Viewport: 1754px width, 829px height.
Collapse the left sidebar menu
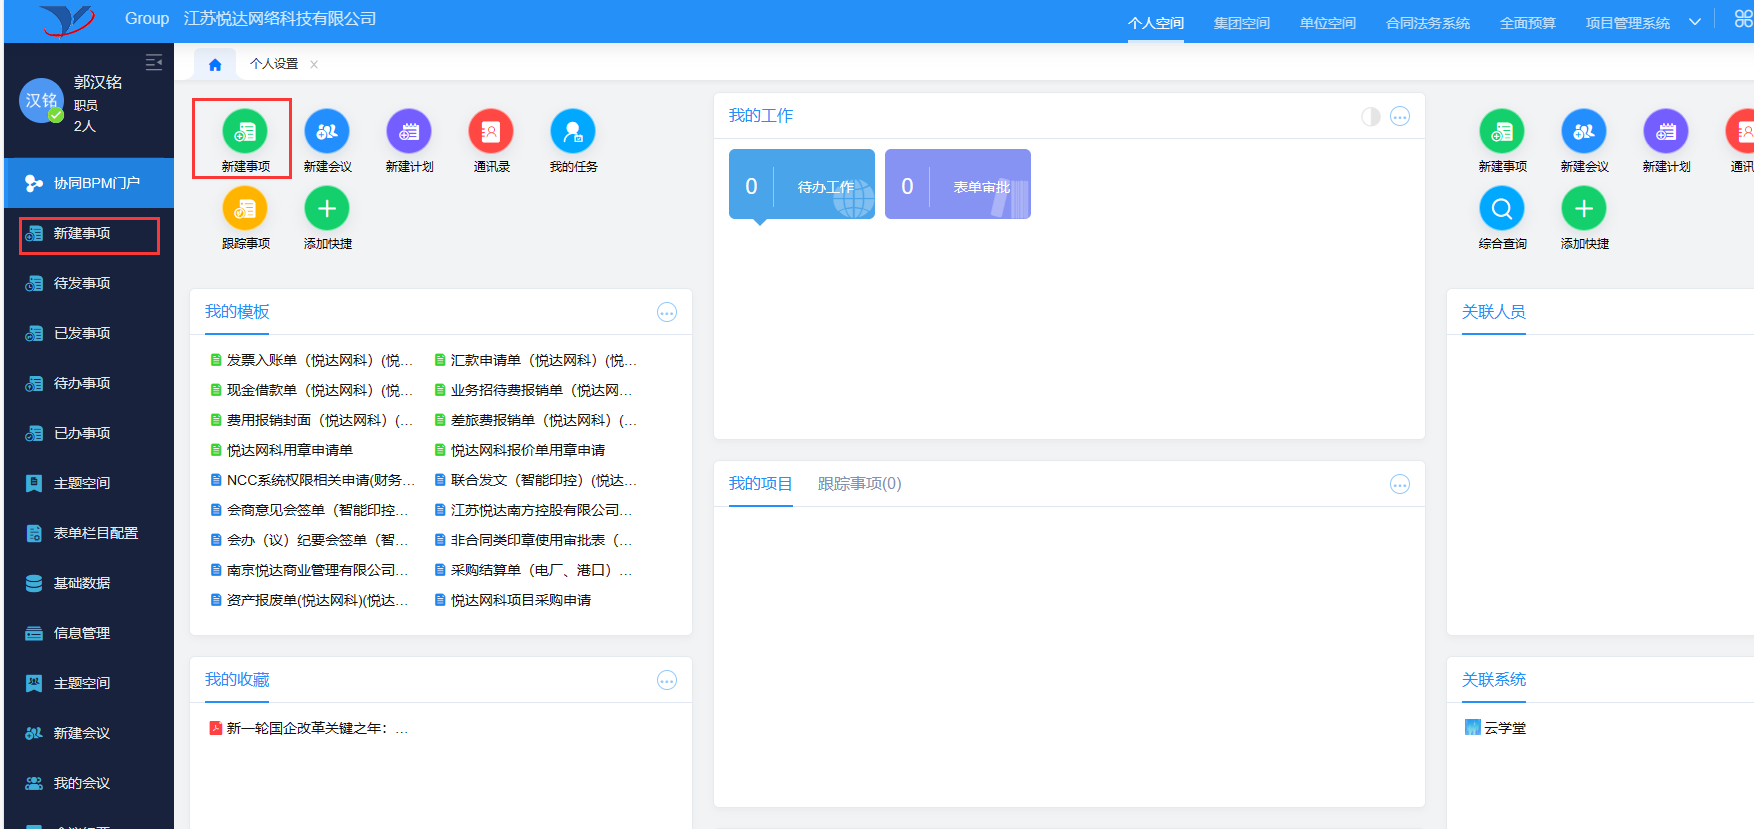[154, 62]
